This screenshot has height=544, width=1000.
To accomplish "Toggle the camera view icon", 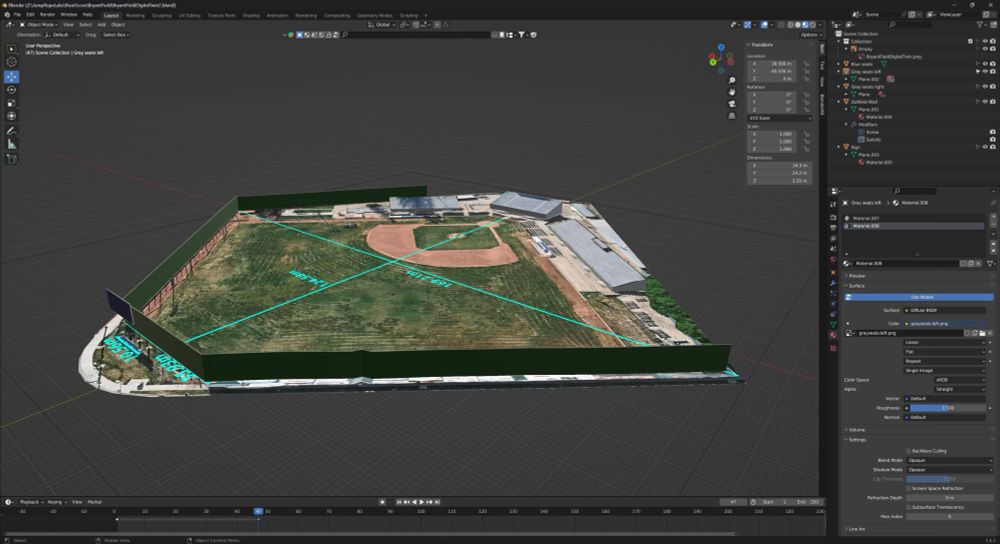I will coord(732,103).
